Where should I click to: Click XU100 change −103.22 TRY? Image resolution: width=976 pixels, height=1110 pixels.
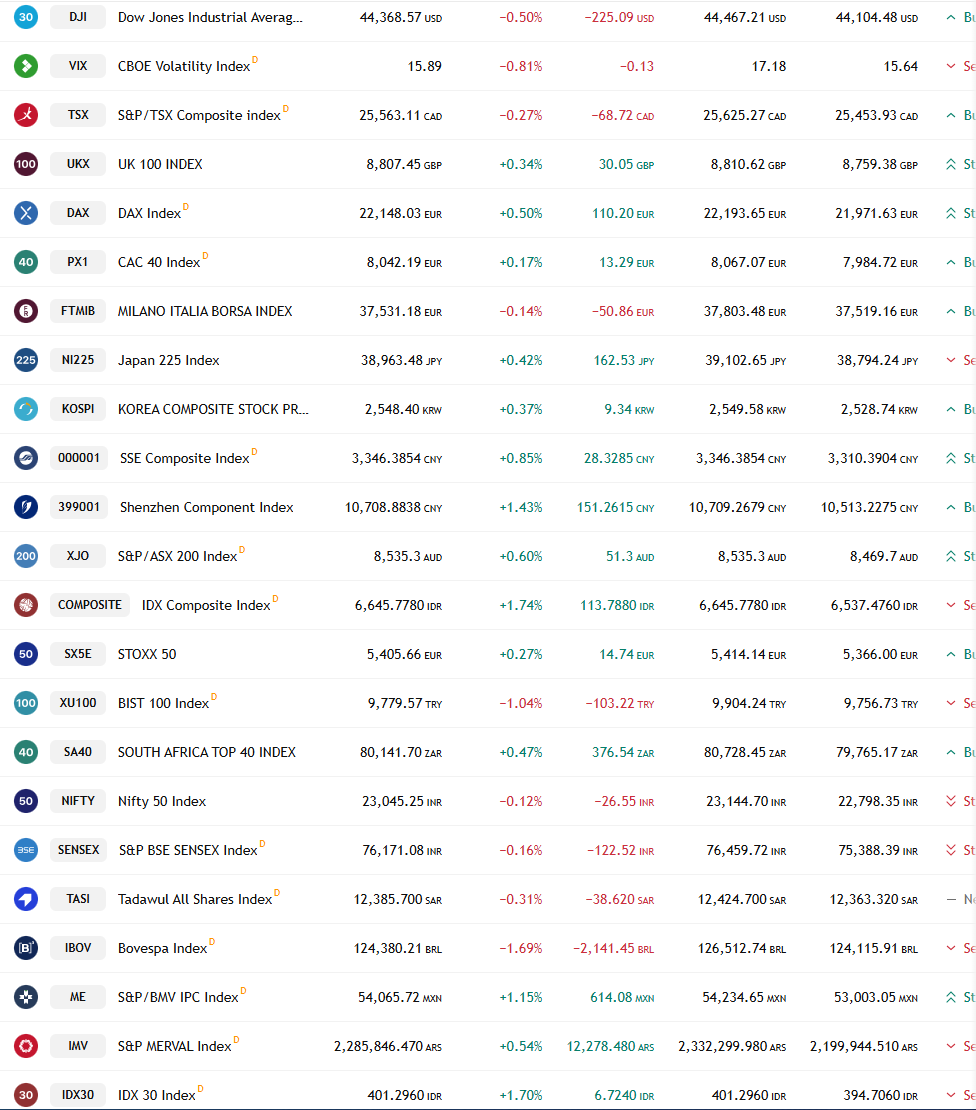click(619, 704)
